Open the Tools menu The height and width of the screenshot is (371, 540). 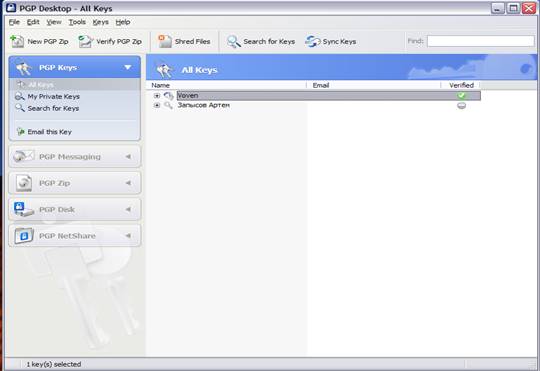pyautogui.click(x=77, y=22)
